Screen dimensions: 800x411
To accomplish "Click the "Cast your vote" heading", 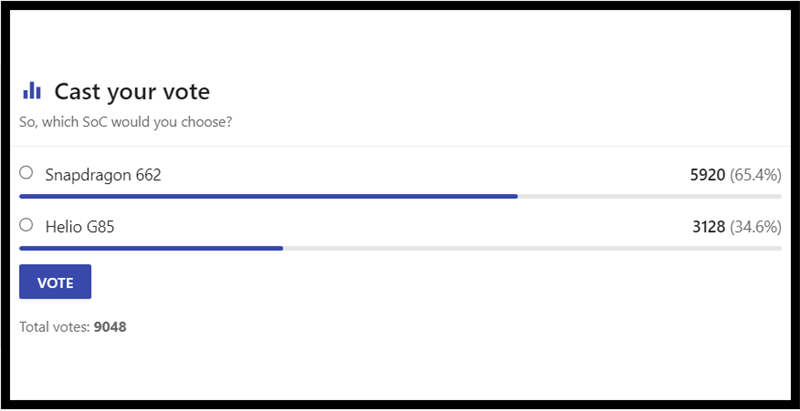I will tap(132, 92).
